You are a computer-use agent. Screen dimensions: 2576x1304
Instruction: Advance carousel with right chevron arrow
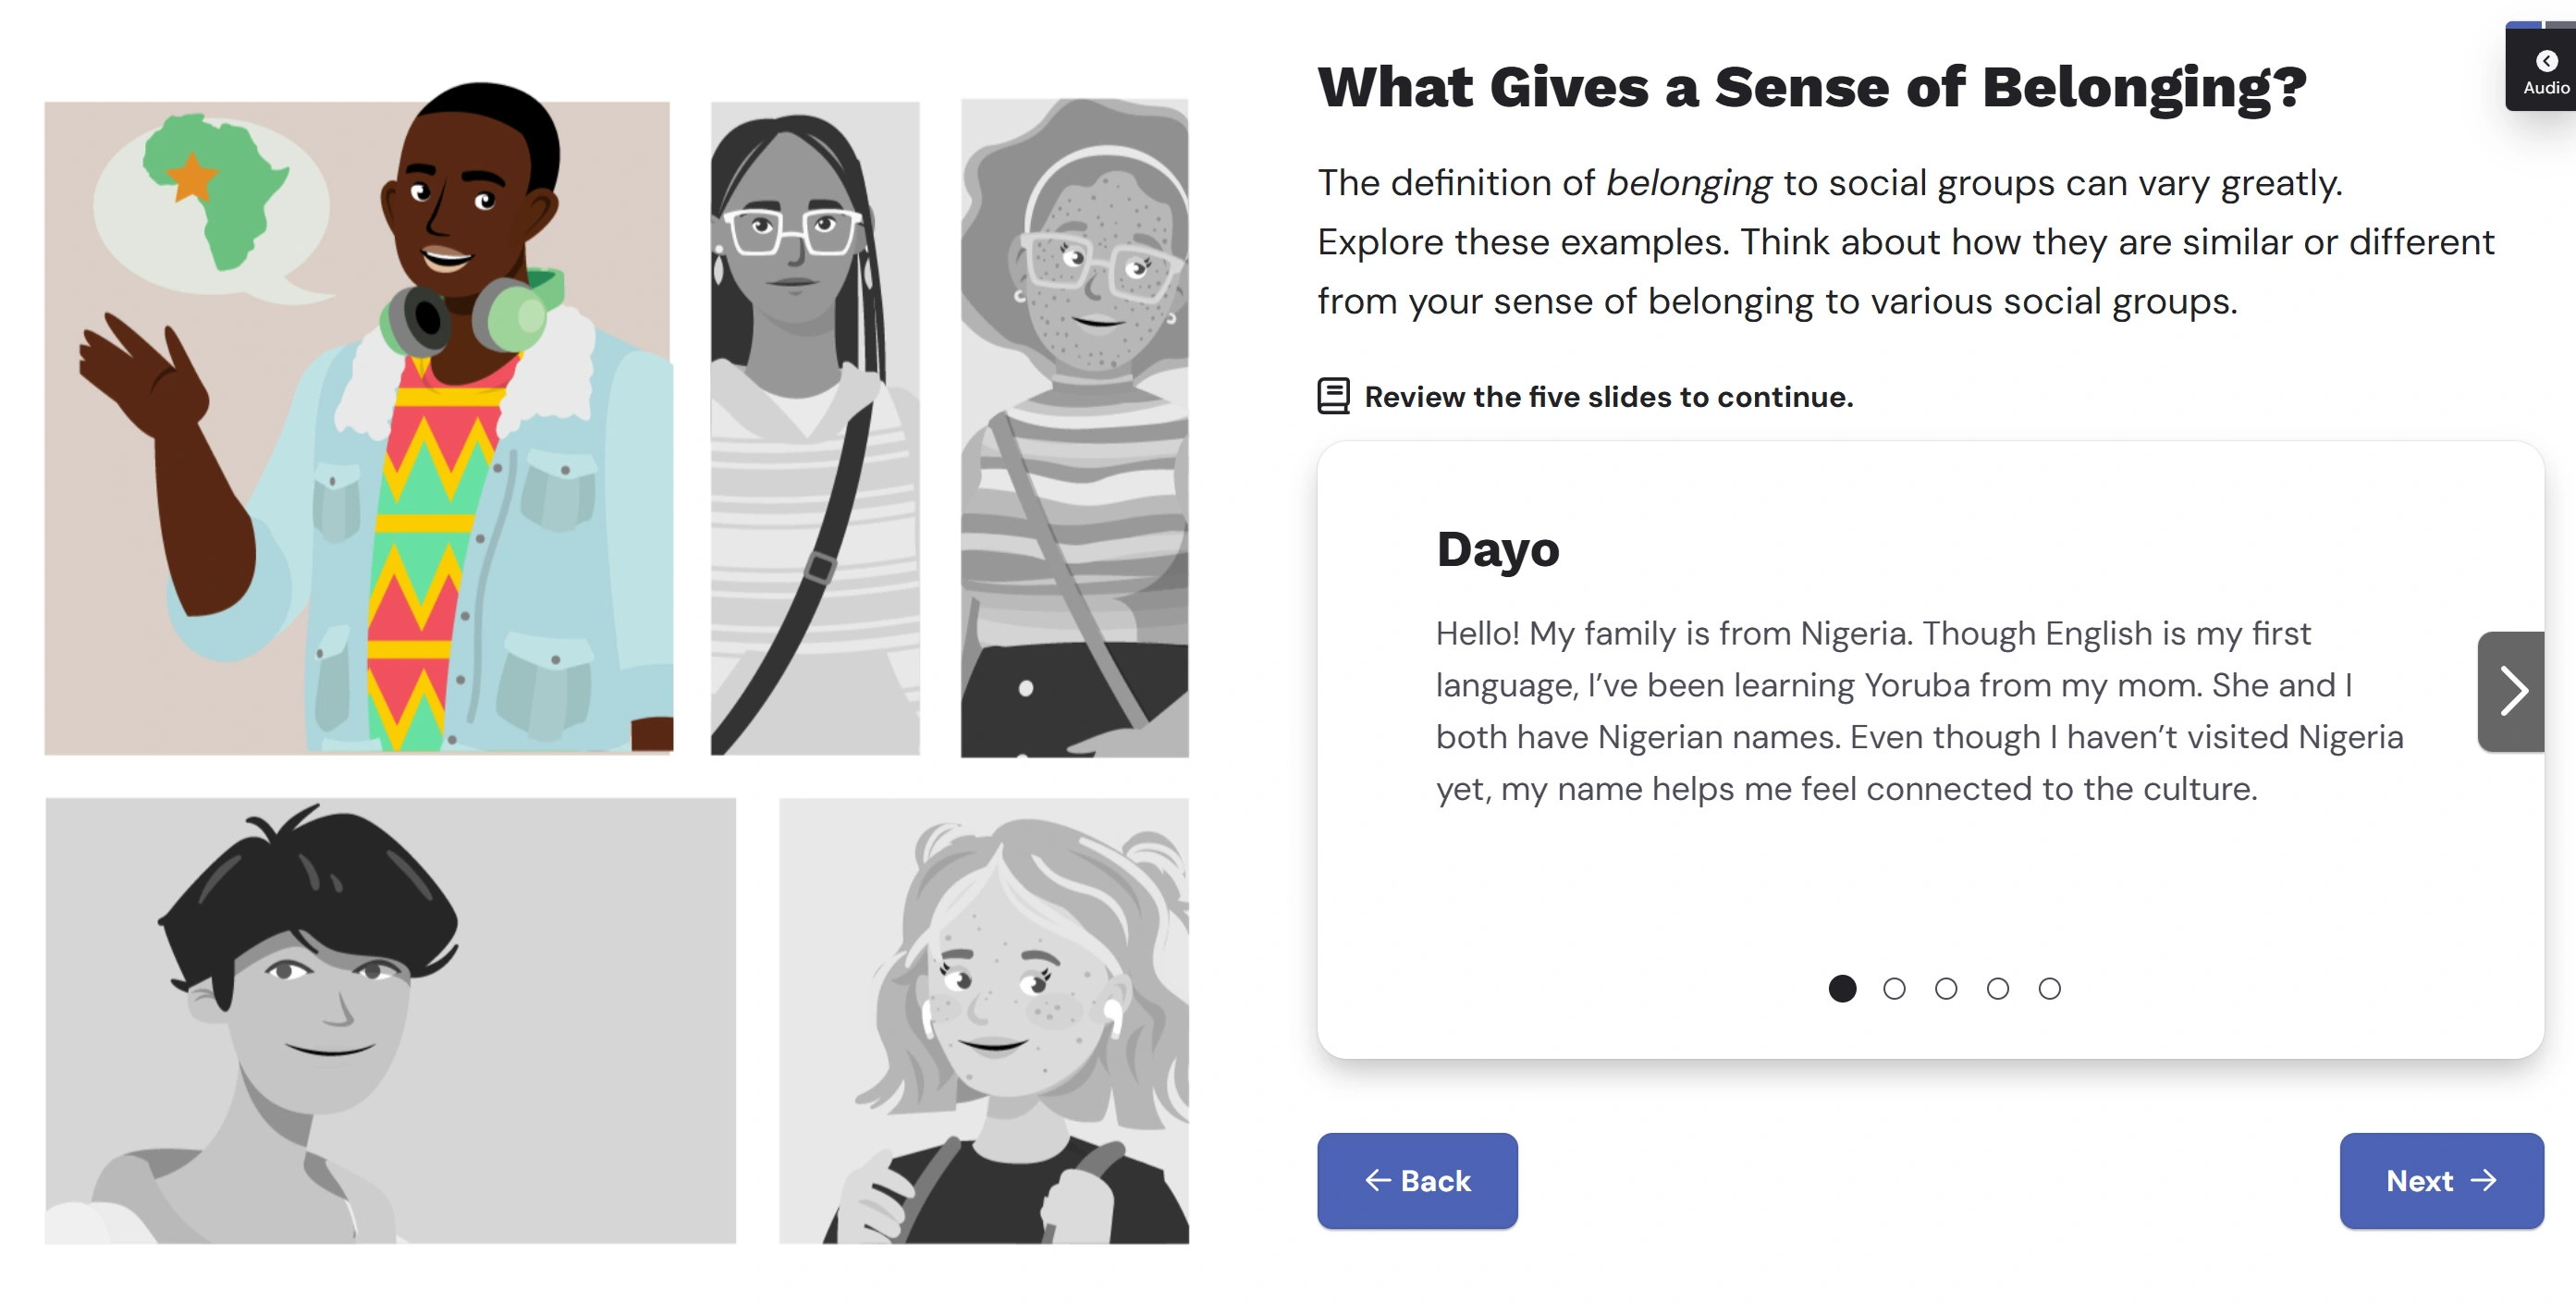point(2511,691)
